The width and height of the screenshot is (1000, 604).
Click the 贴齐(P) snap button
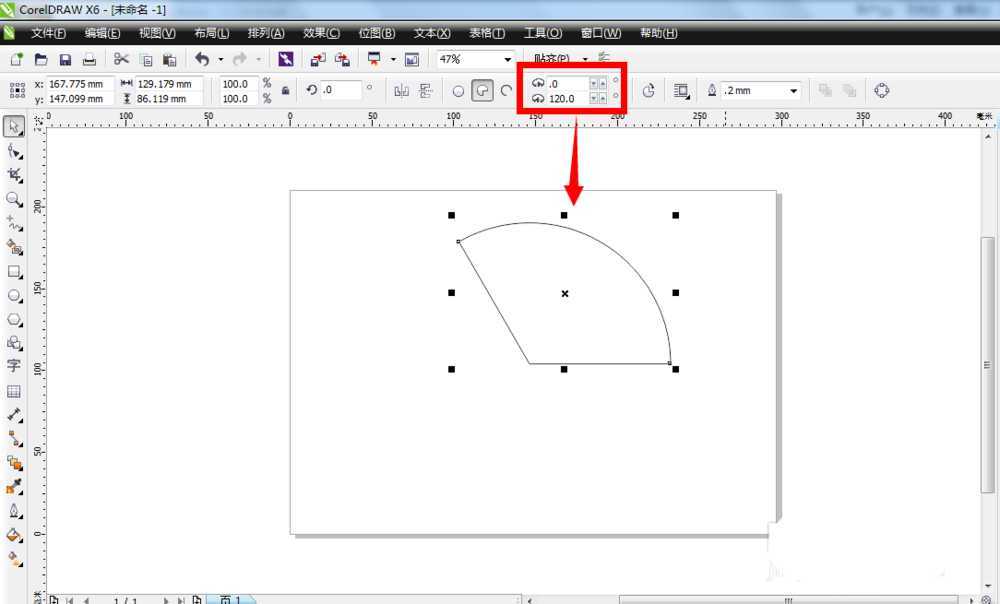click(x=552, y=60)
